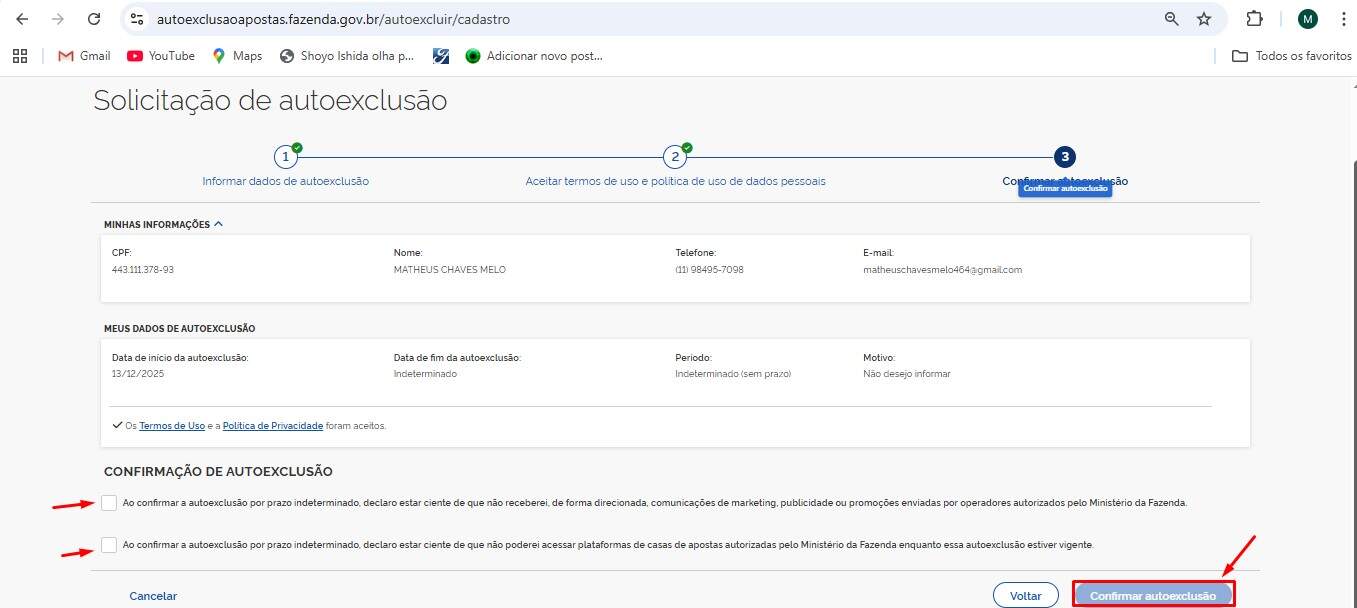Screen dimensions: 1357x608
Task: Reload the autoexclusão page
Action: pyautogui.click(x=94, y=18)
